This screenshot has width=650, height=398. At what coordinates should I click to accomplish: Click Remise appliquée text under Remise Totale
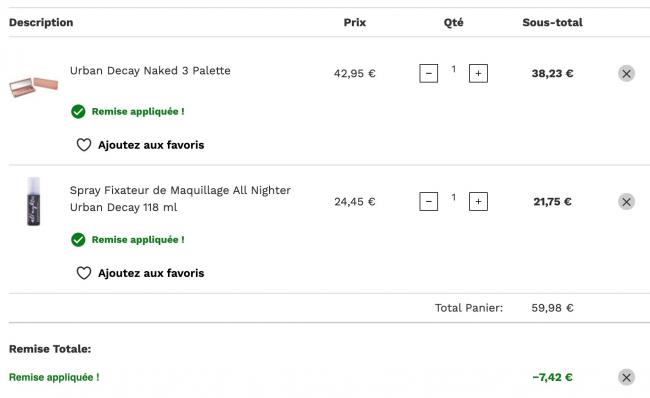54,377
